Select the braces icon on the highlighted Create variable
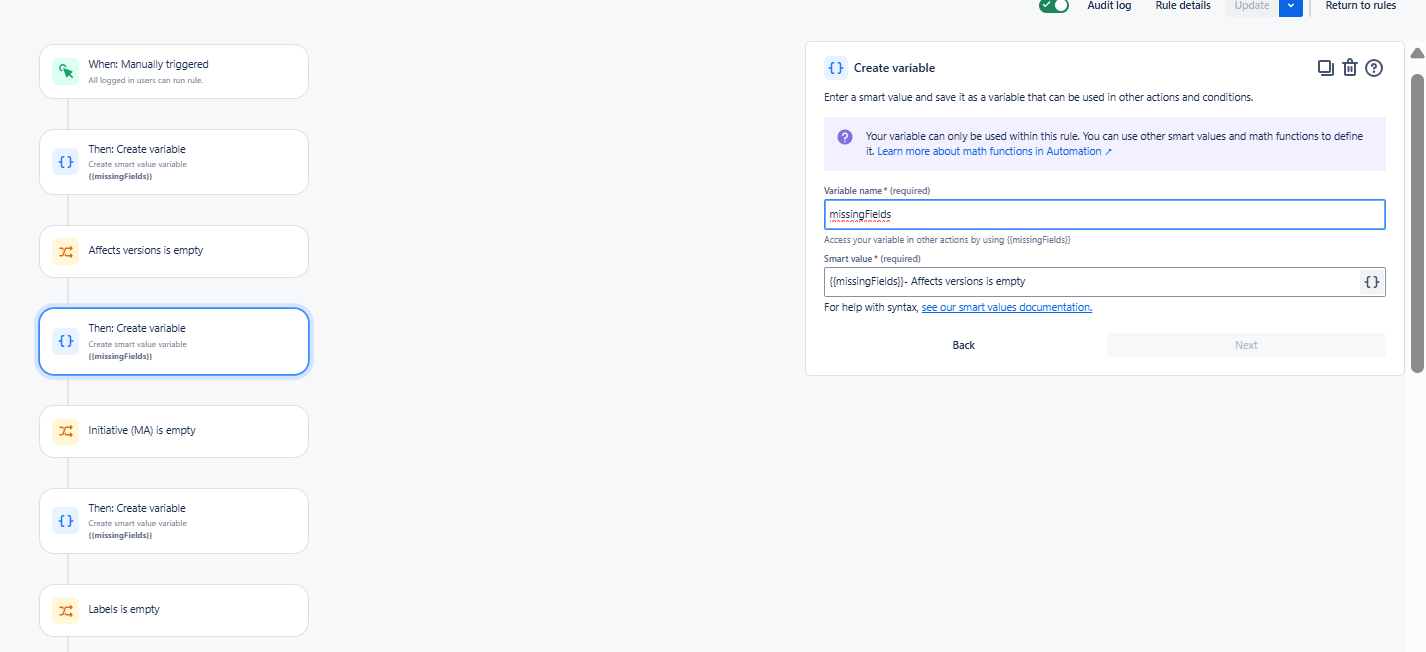1426x652 pixels. pos(64,340)
